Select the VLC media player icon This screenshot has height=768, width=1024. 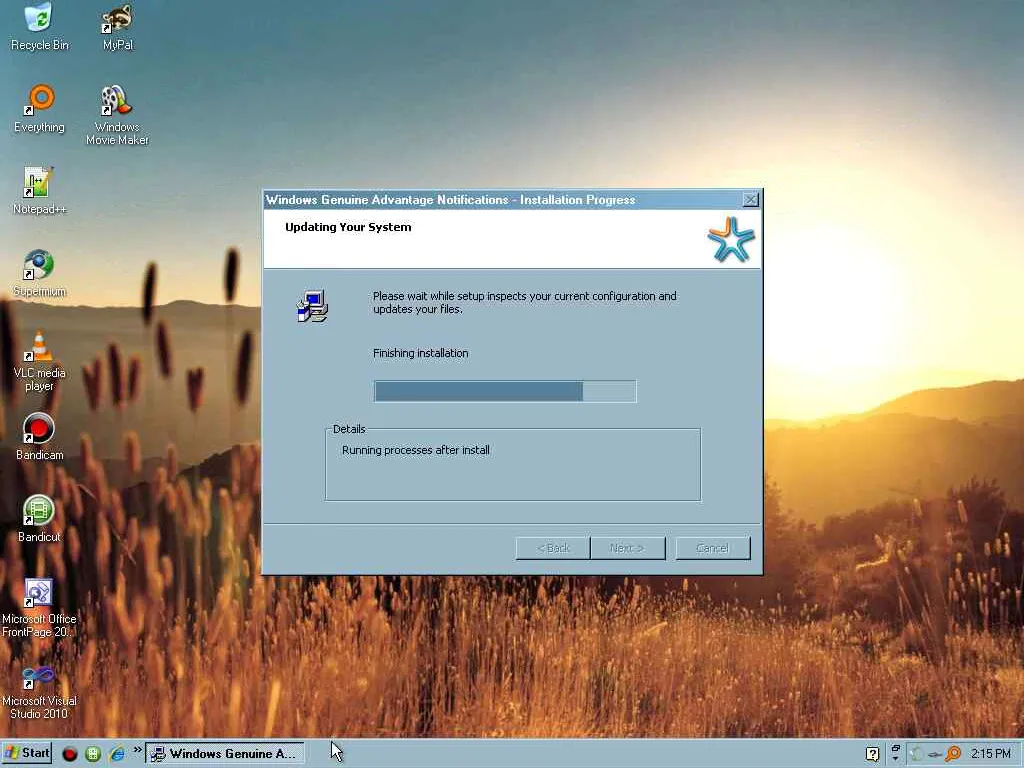pyautogui.click(x=39, y=361)
